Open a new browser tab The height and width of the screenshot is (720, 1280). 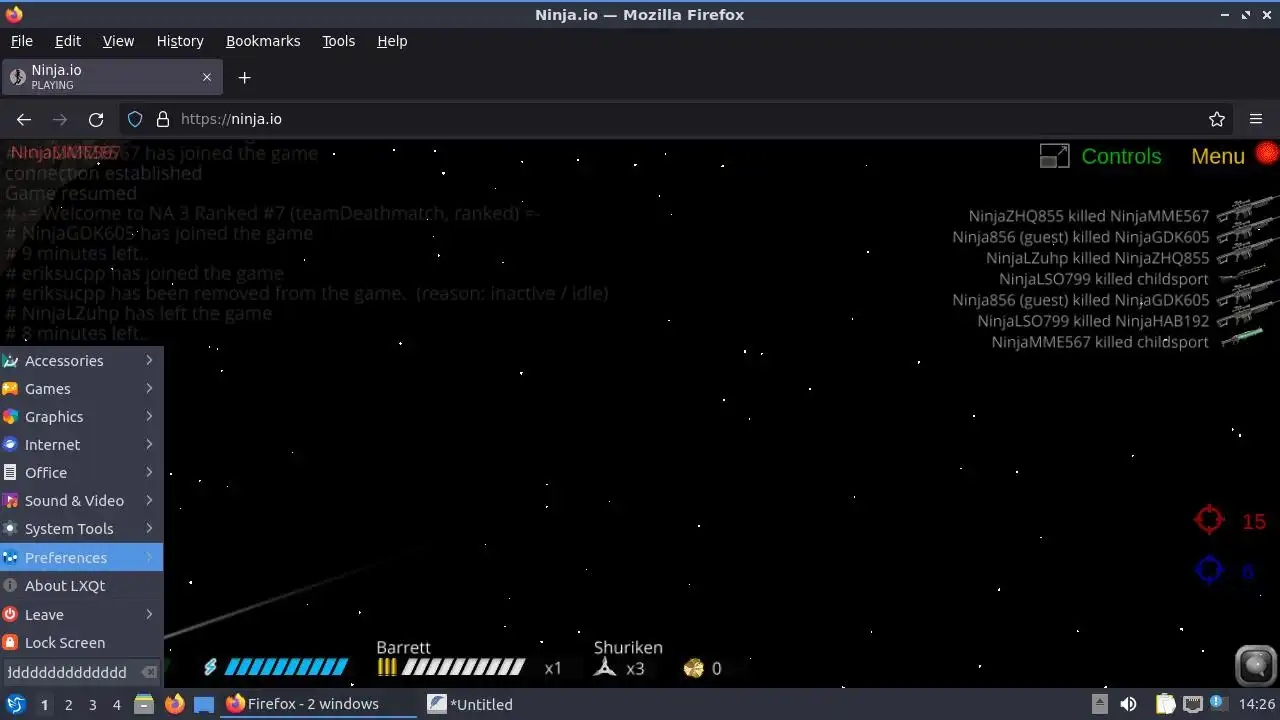click(244, 77)
